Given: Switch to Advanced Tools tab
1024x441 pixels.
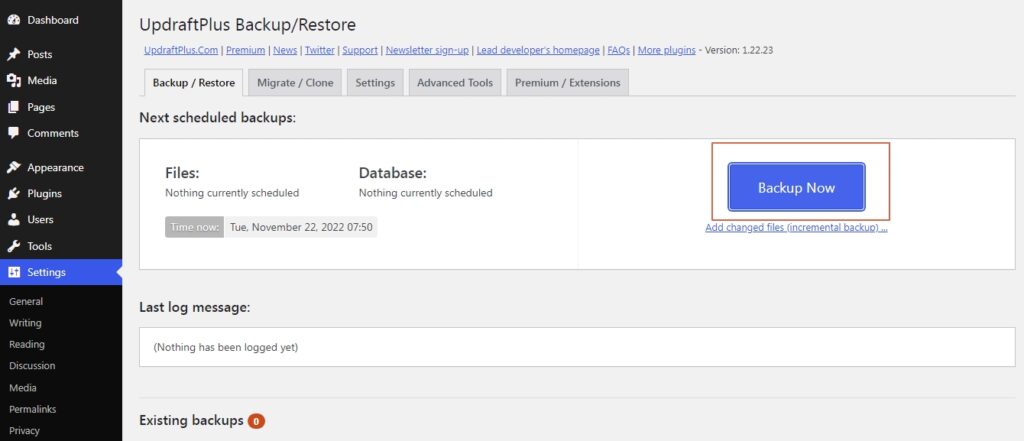Looking at the screenshot, I should click(455, 83).
